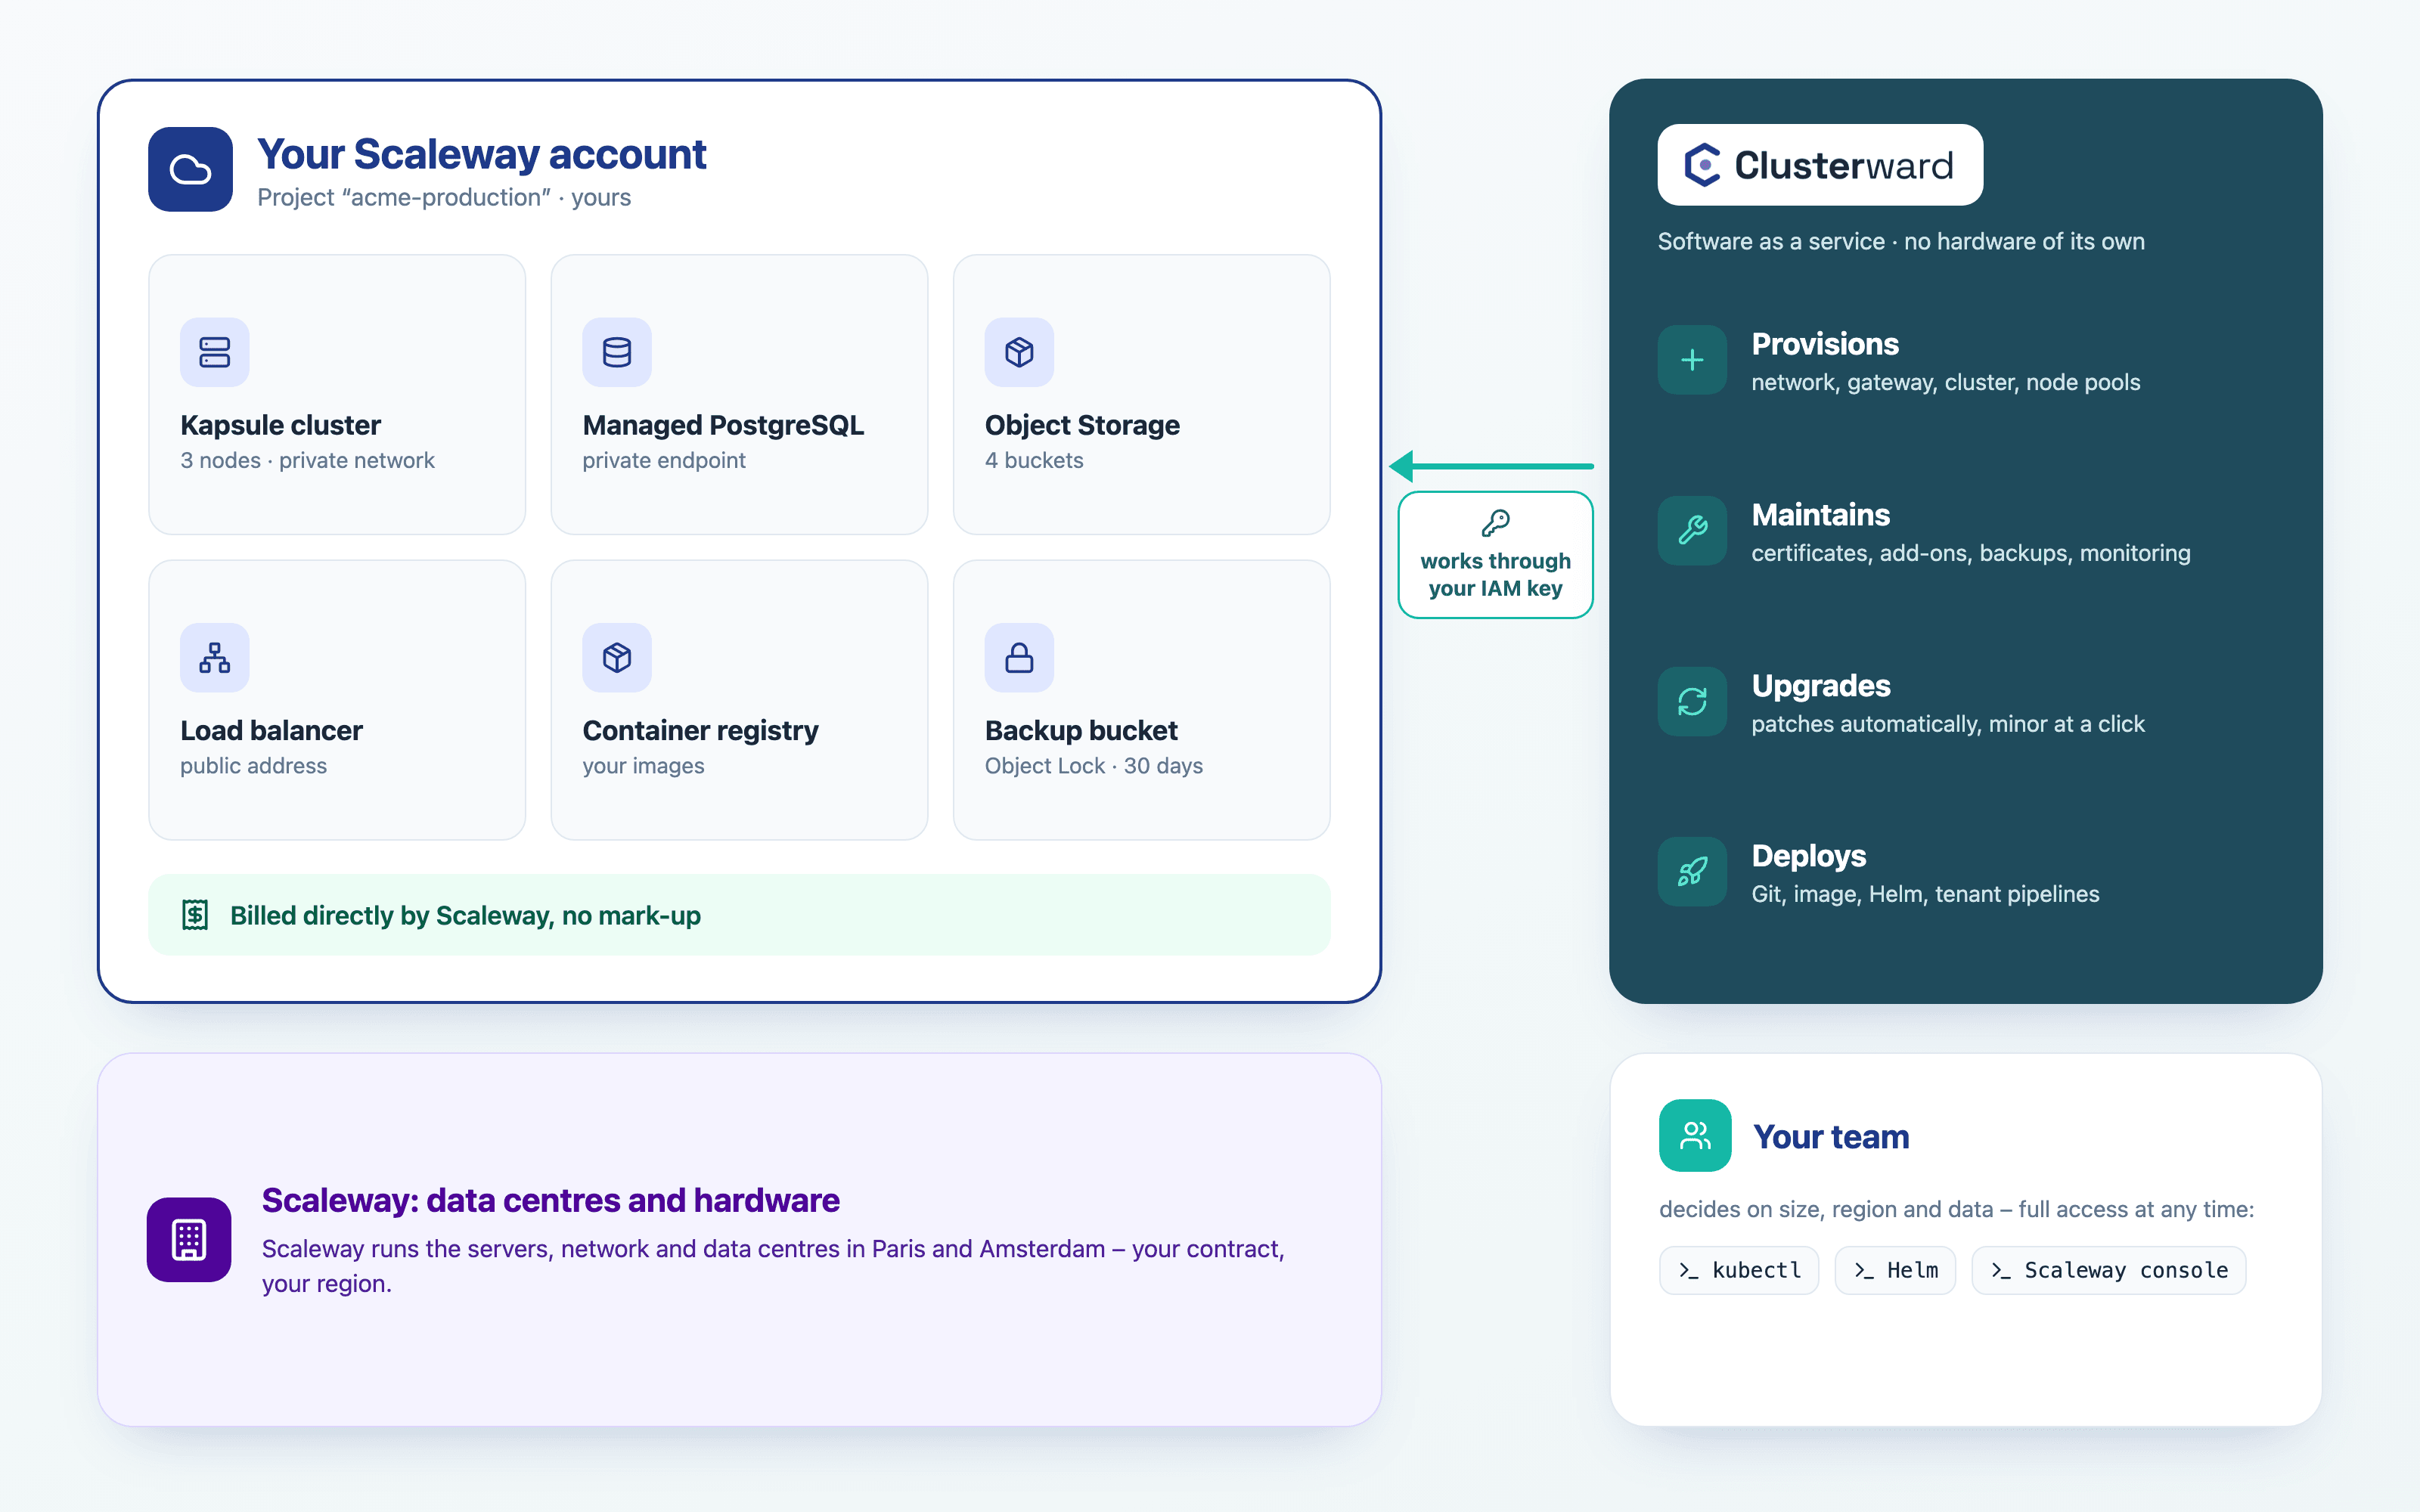Click the Load balancer title

[271, 730]
